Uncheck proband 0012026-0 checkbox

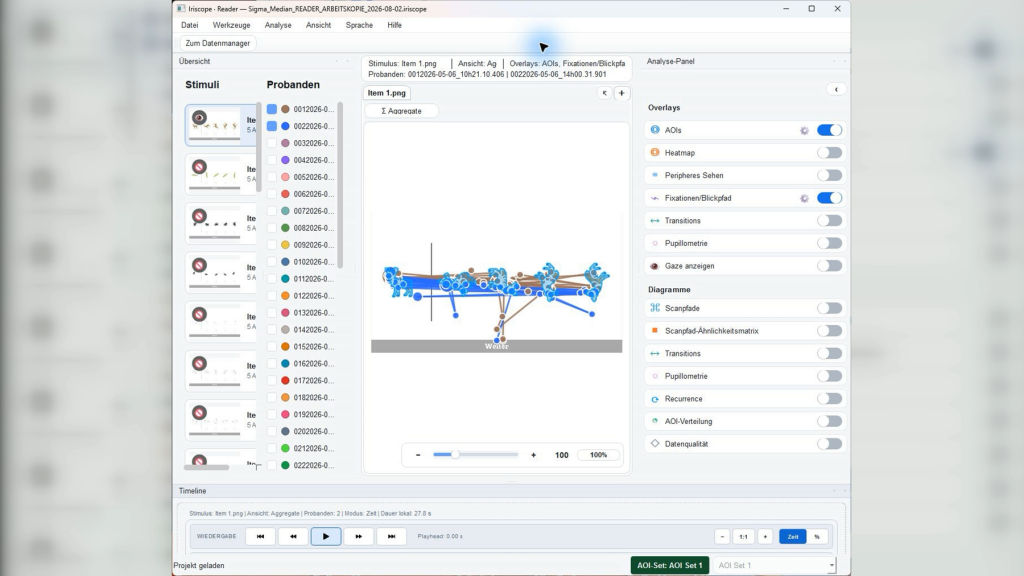pos(272,109)
